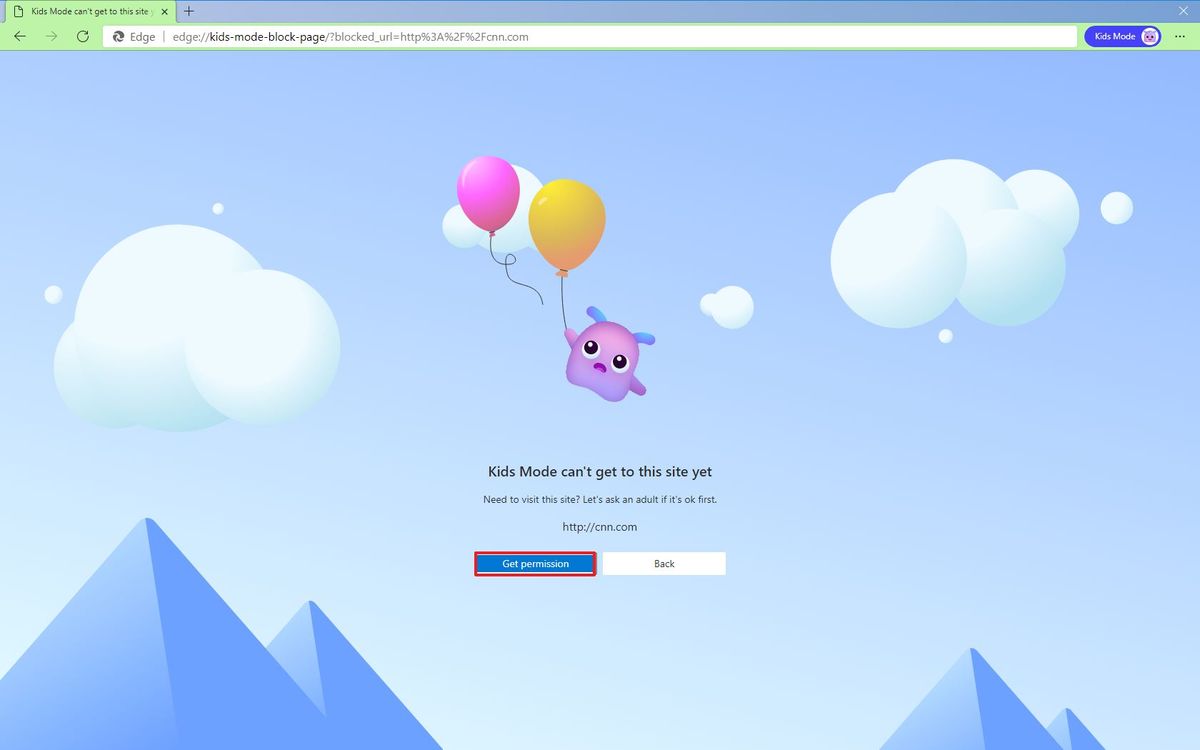This screenshot has height=750, width=1200.
Task: Click the character avatar inside the Kids Mode badge
Action: click(1150, 36)
